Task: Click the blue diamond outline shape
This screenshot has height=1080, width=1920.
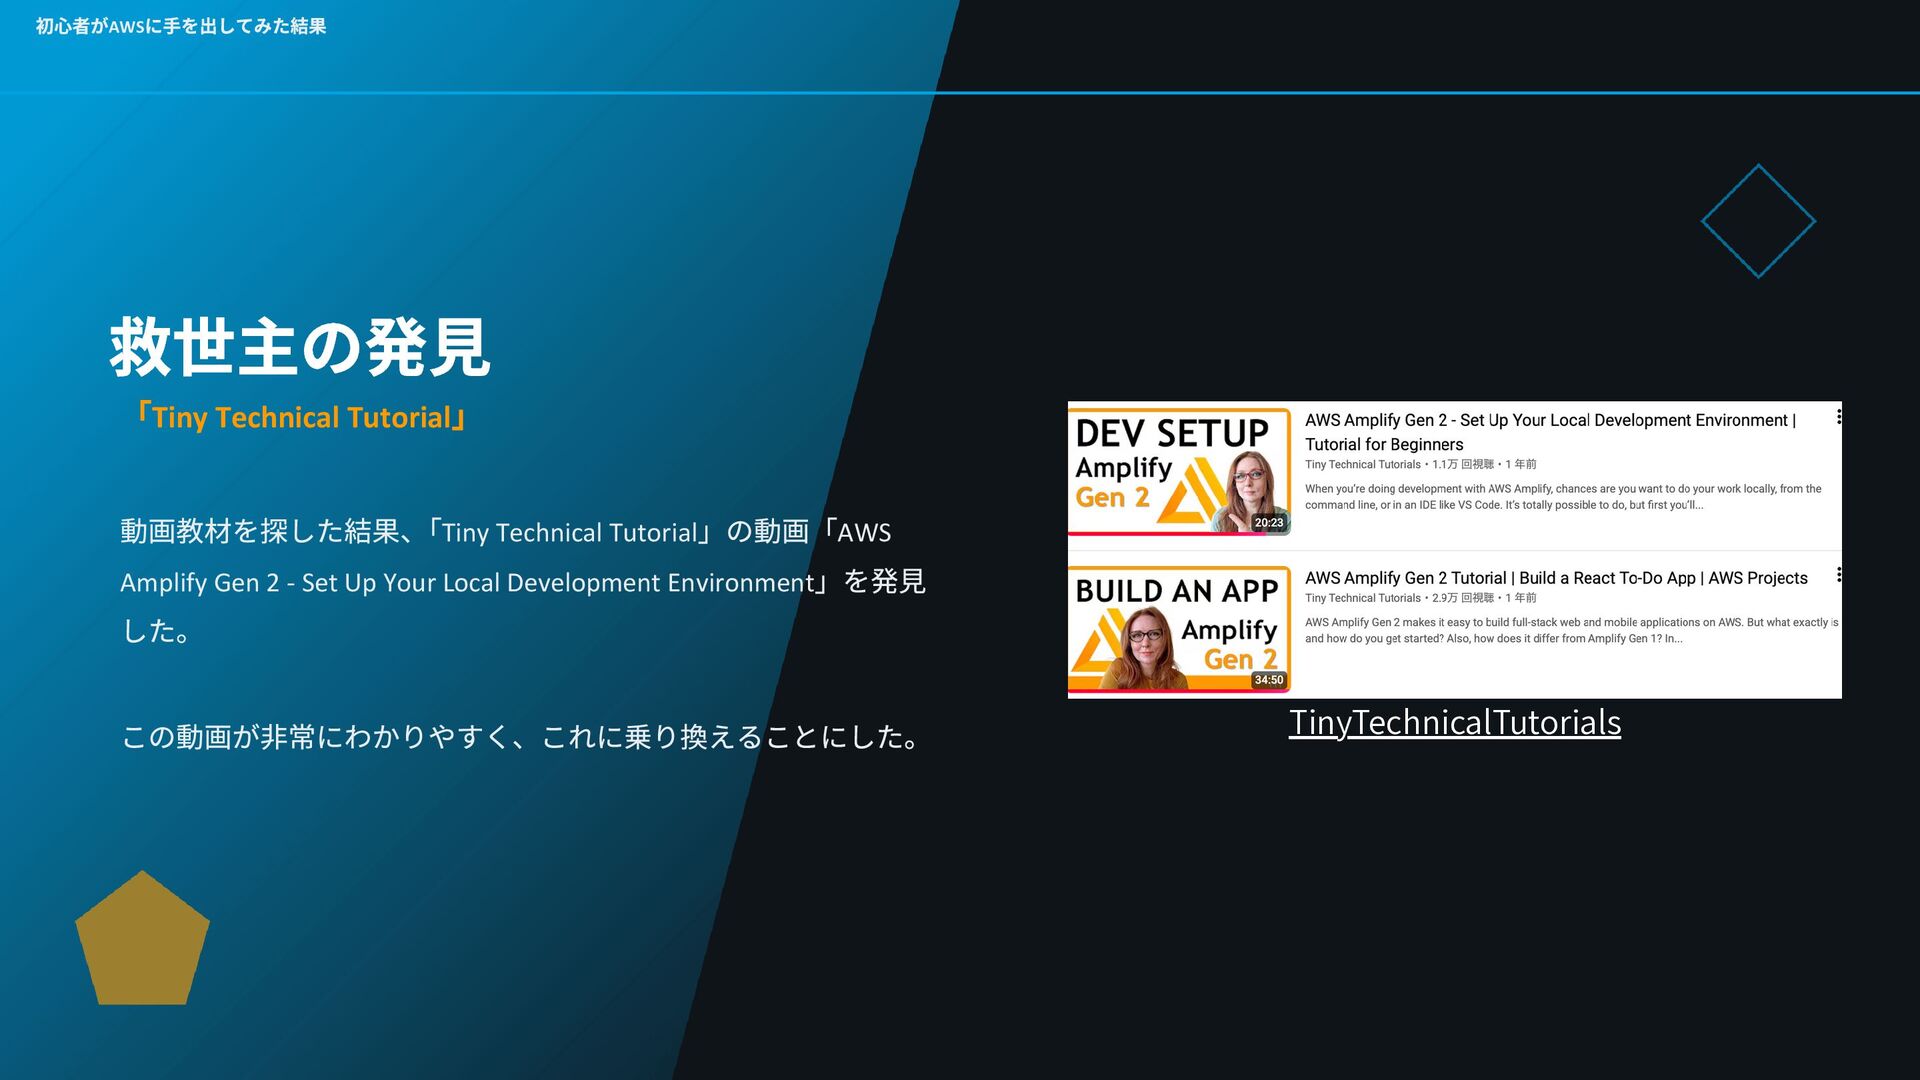Action: pos(1758,221)
